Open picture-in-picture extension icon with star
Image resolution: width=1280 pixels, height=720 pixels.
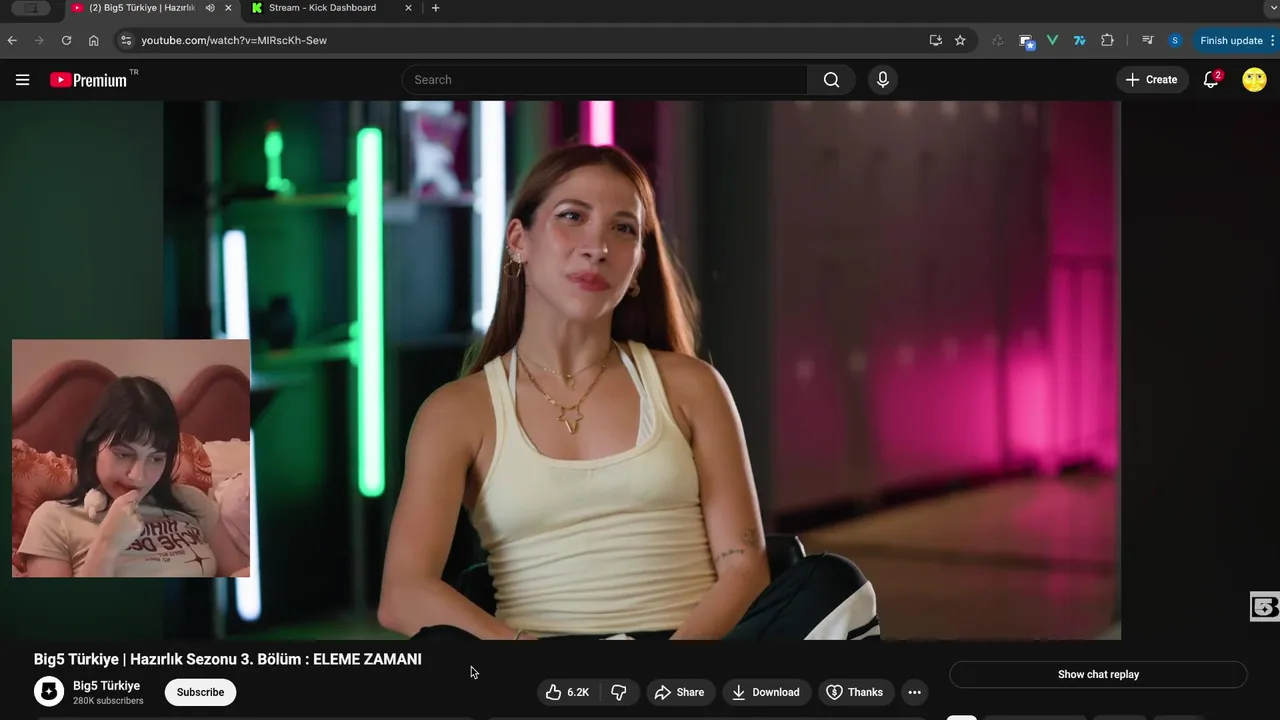point(1026,40)
